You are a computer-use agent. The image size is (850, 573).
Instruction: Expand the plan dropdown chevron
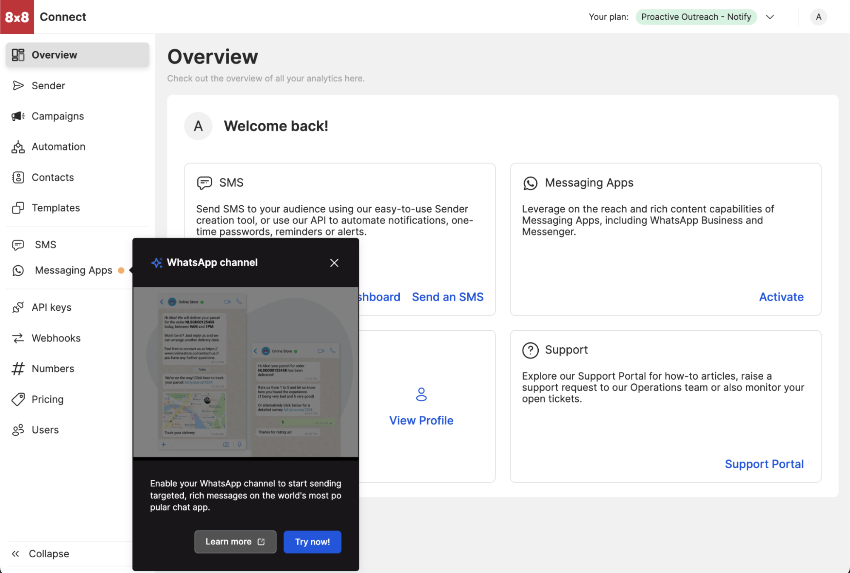770,17
